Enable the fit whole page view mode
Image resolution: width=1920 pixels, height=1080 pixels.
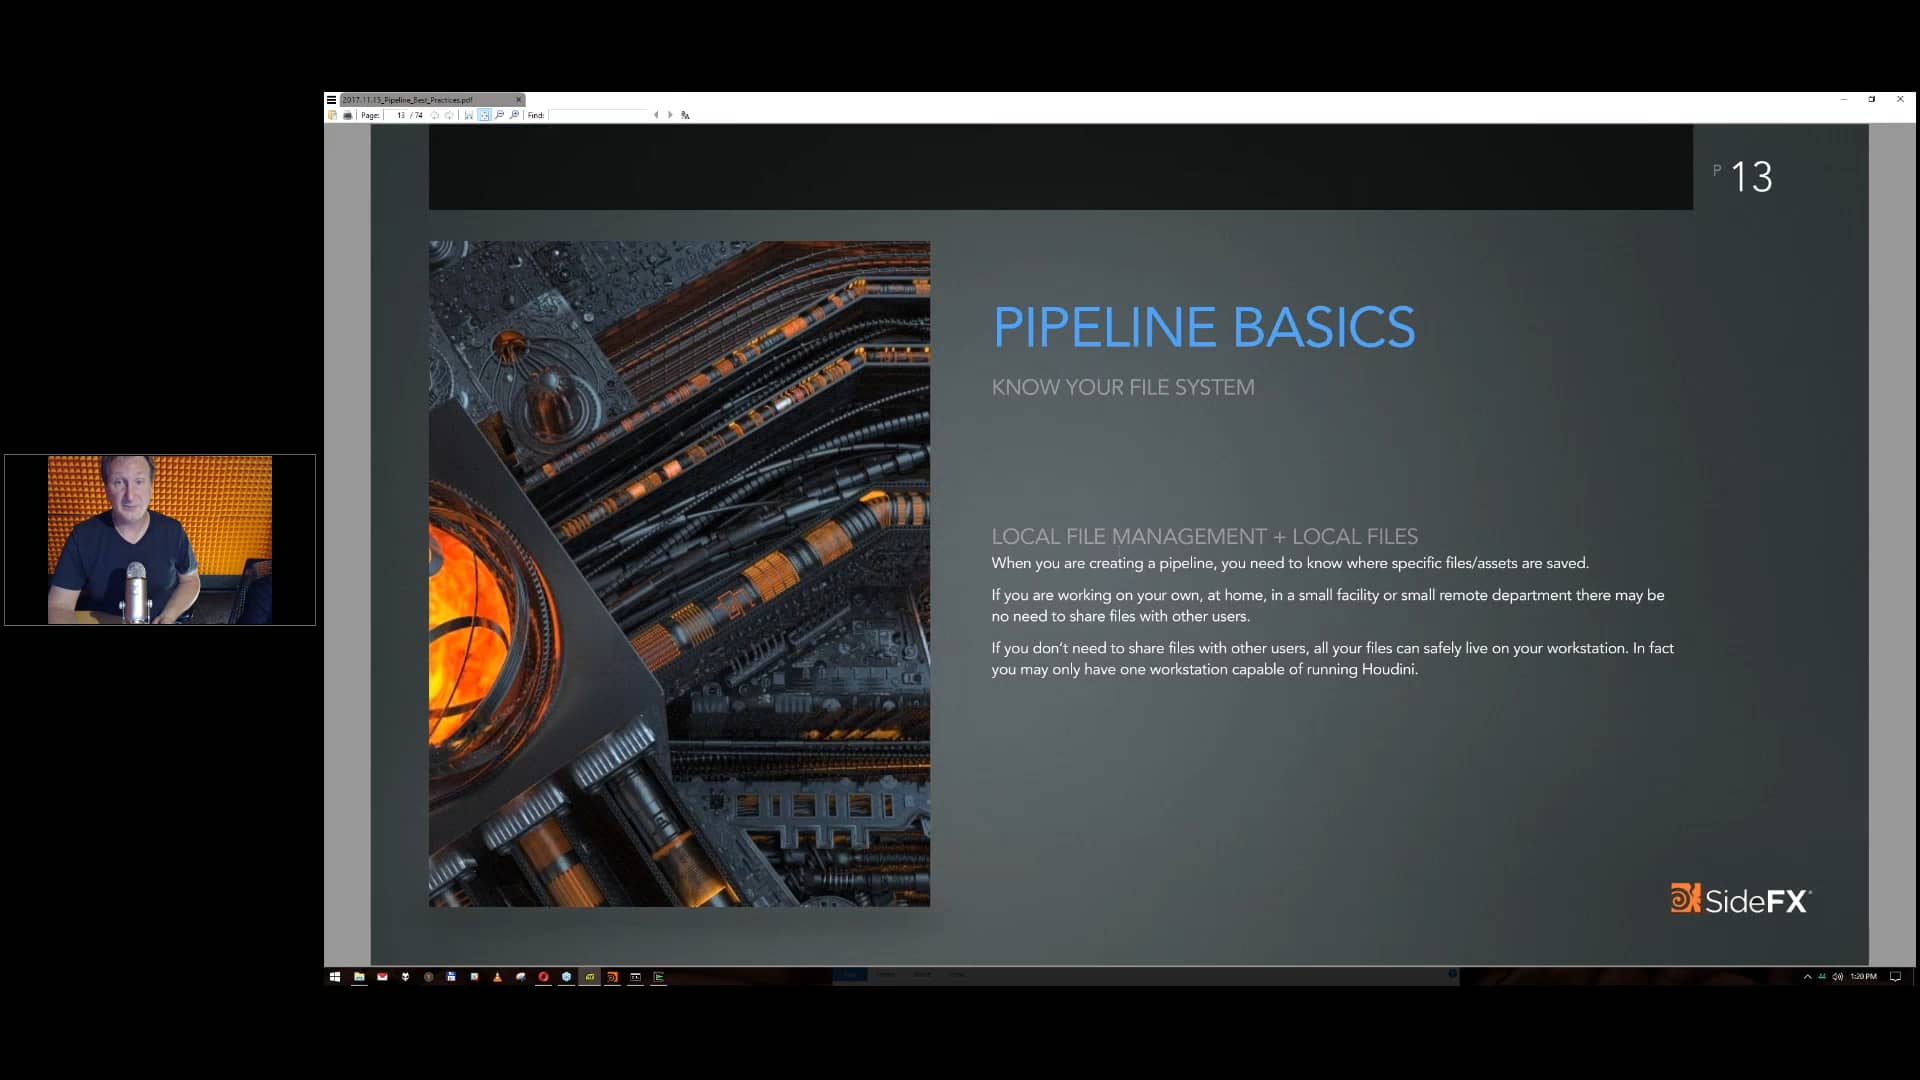[x=485, y=115]
